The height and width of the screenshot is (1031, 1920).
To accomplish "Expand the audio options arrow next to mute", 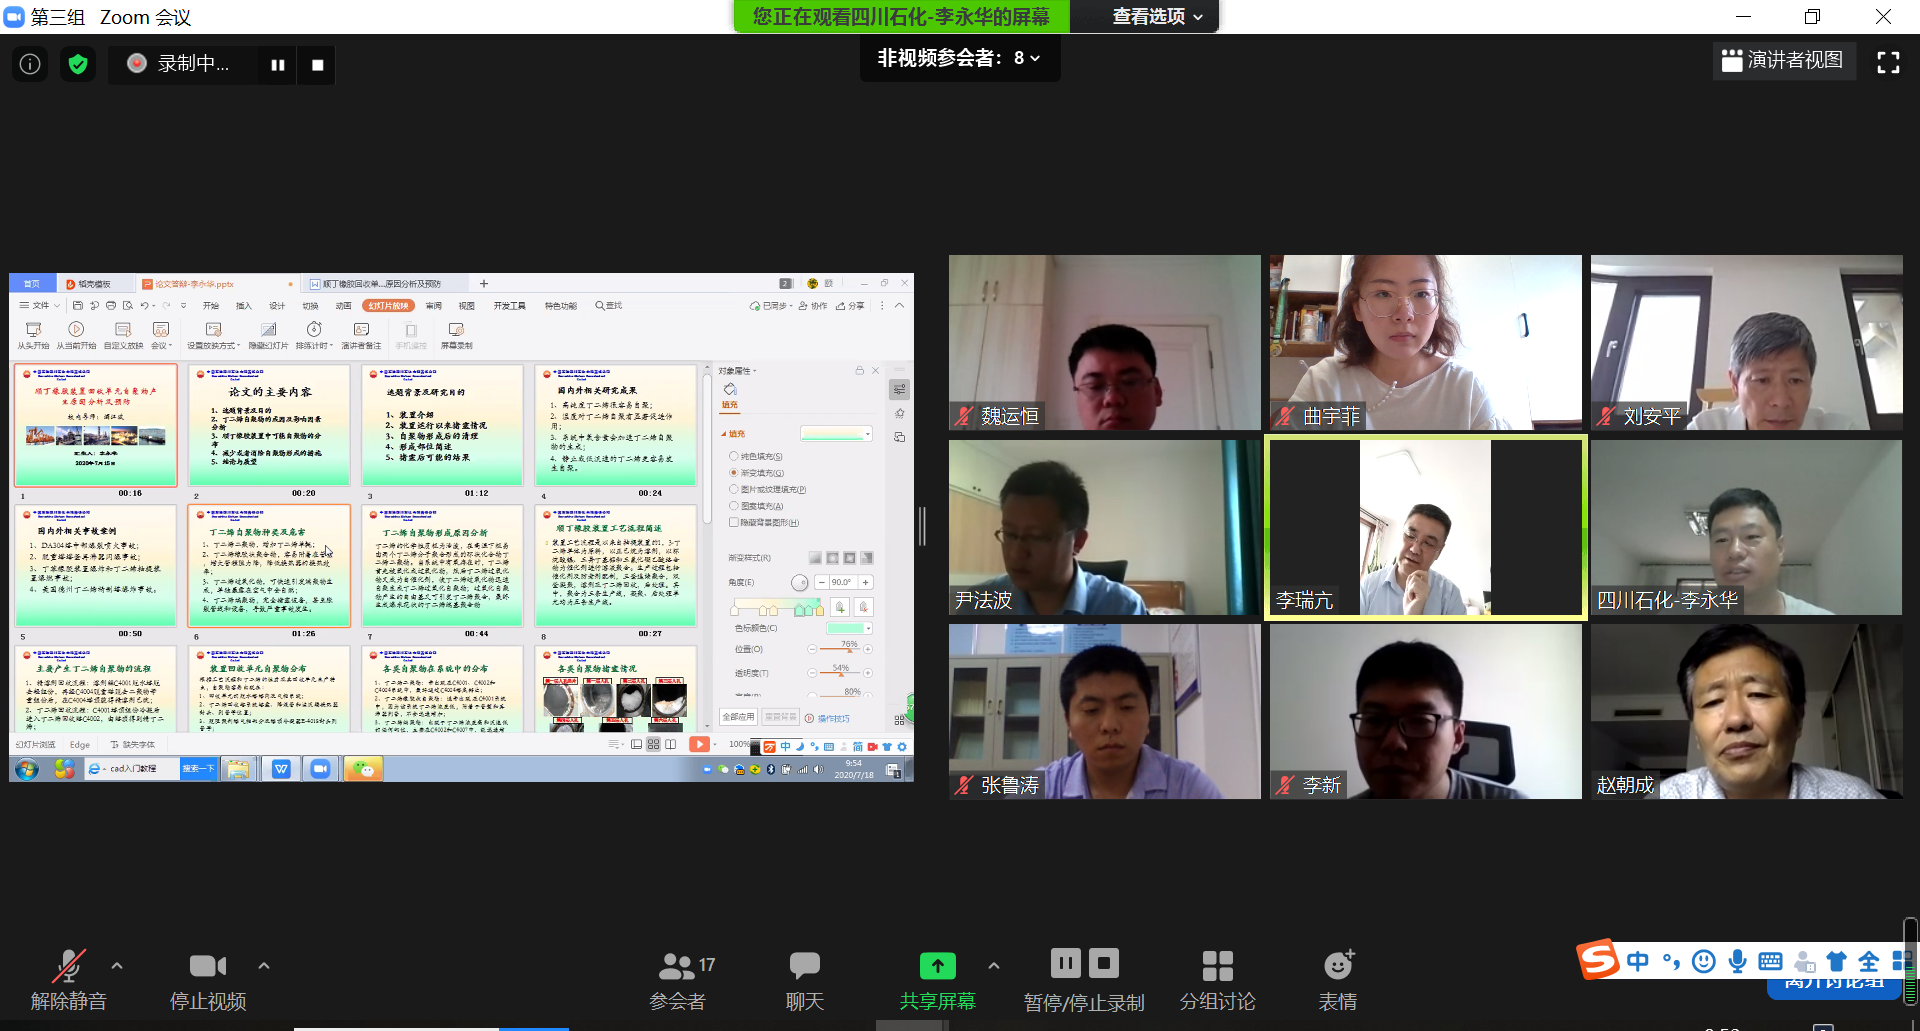I will click(x=117, y=966).
